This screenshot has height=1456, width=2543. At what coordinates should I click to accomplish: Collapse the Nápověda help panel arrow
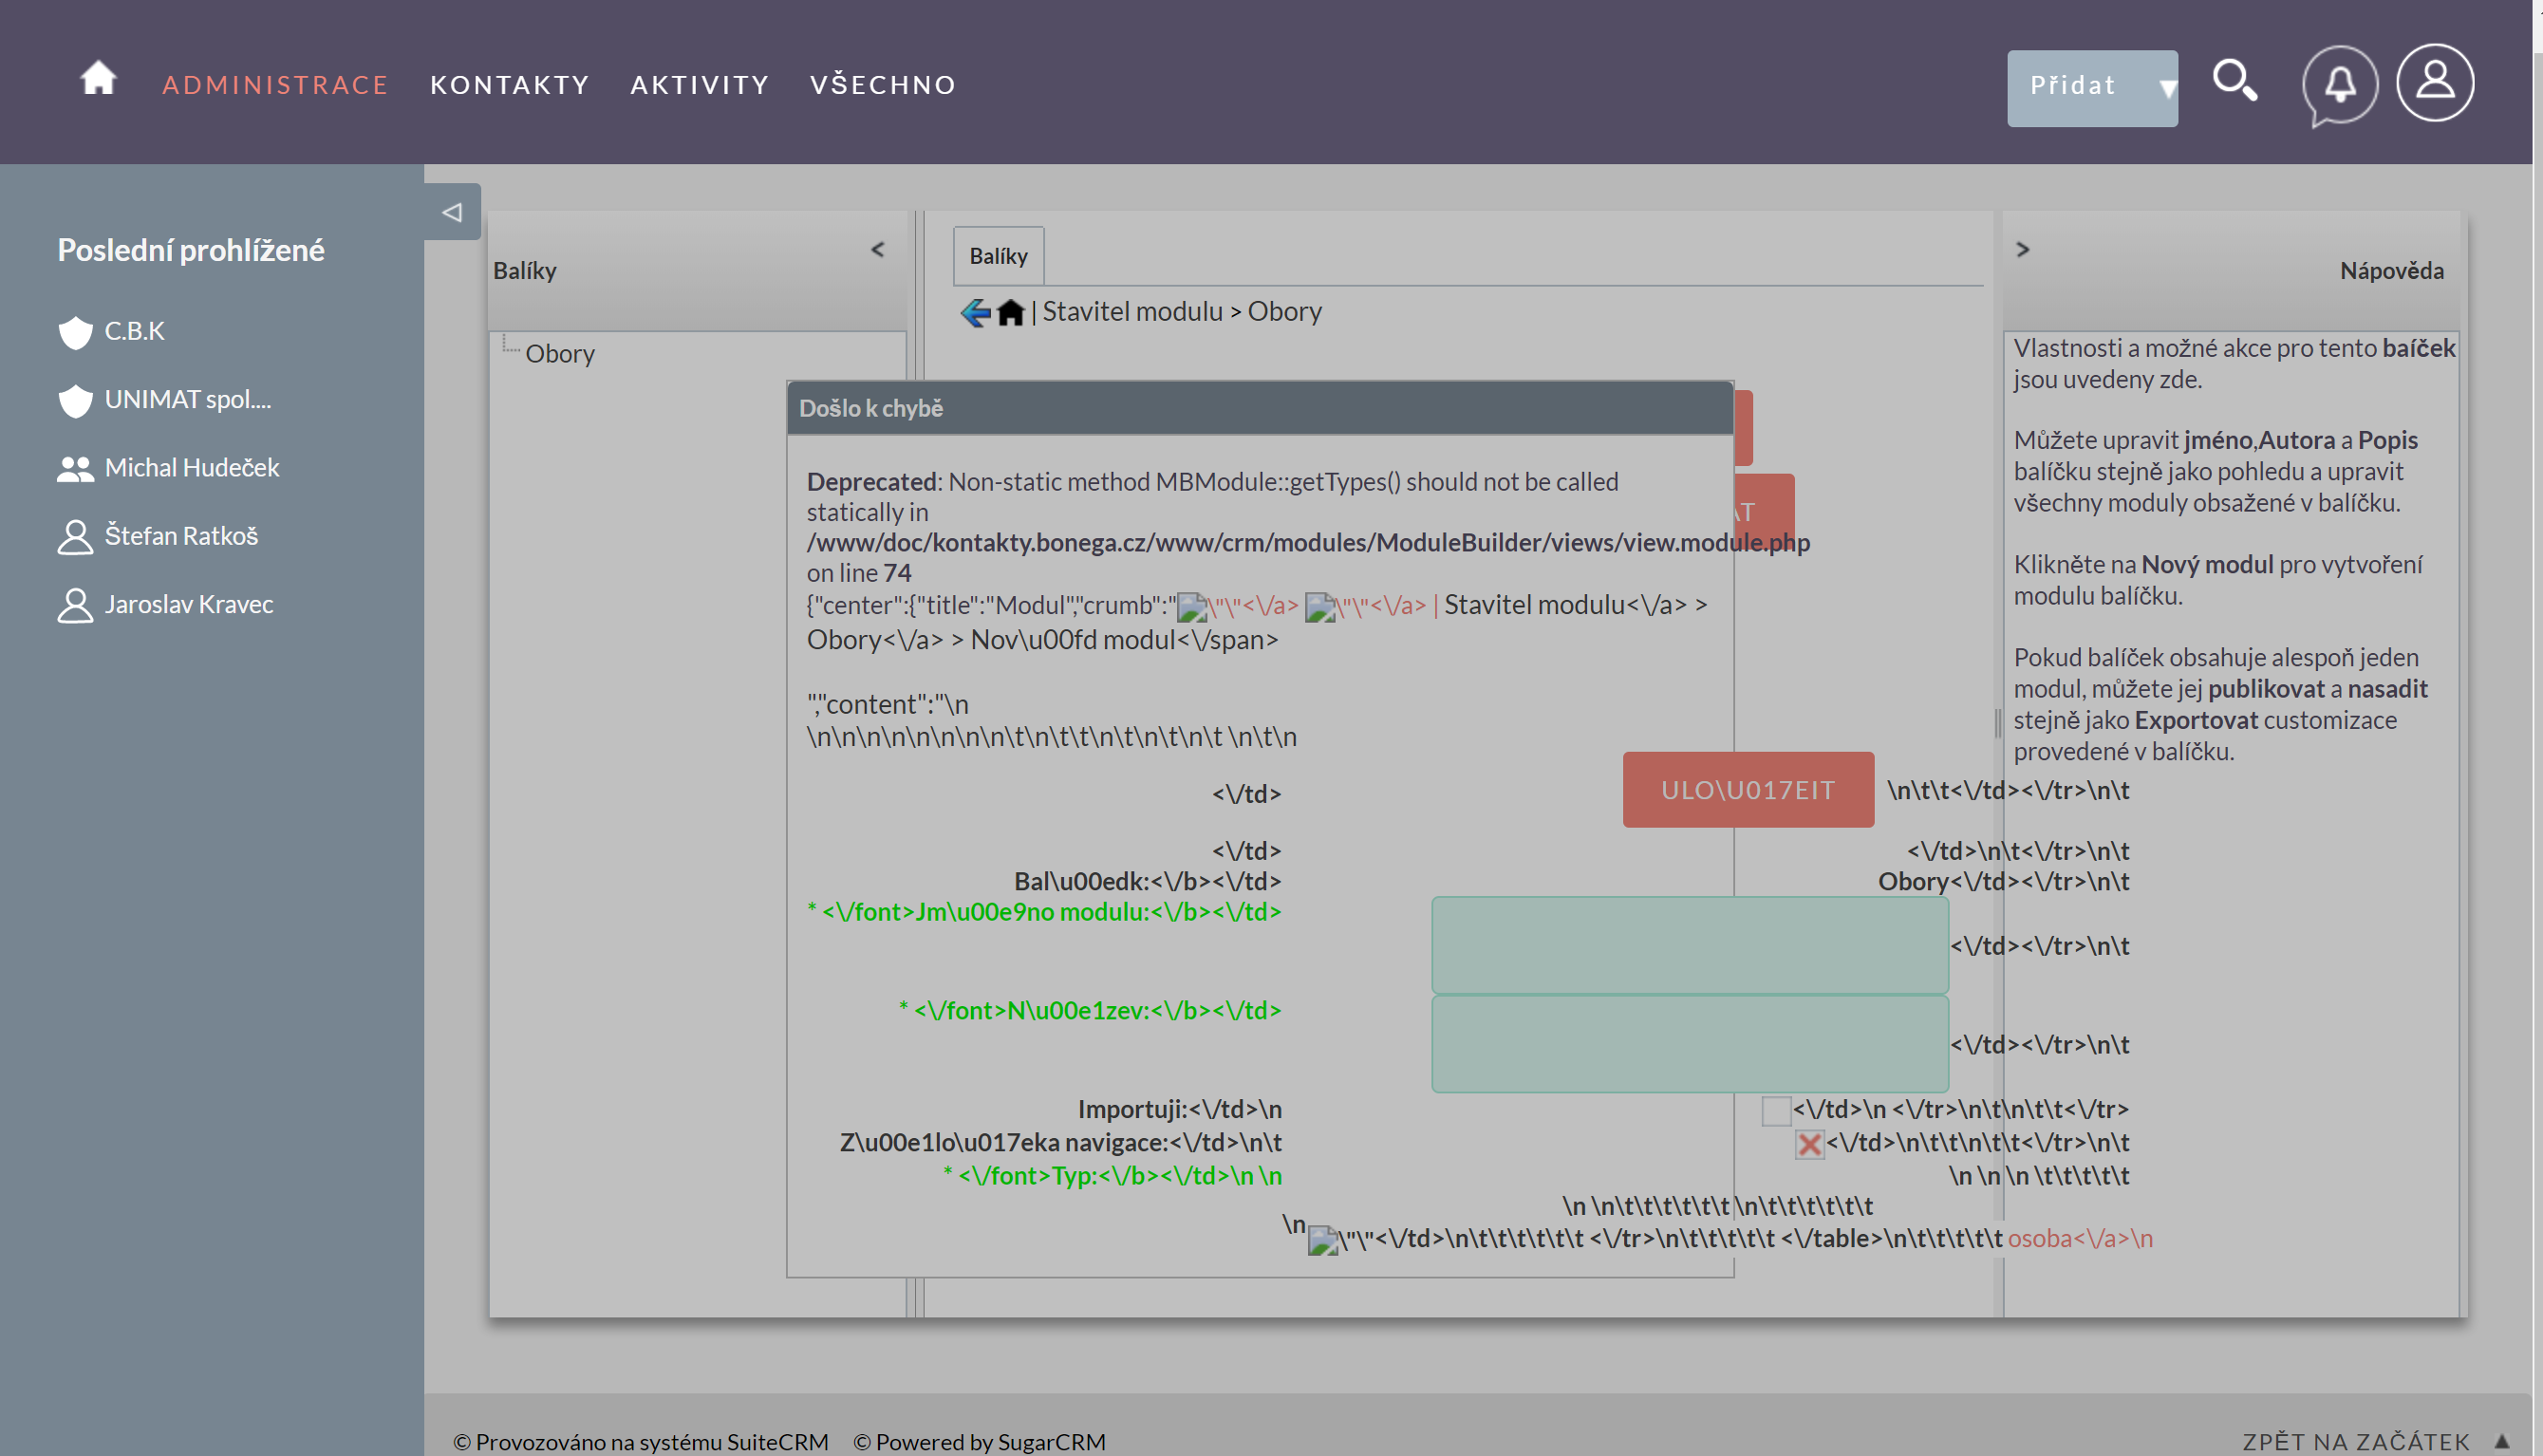click(x=2022, y=249)
